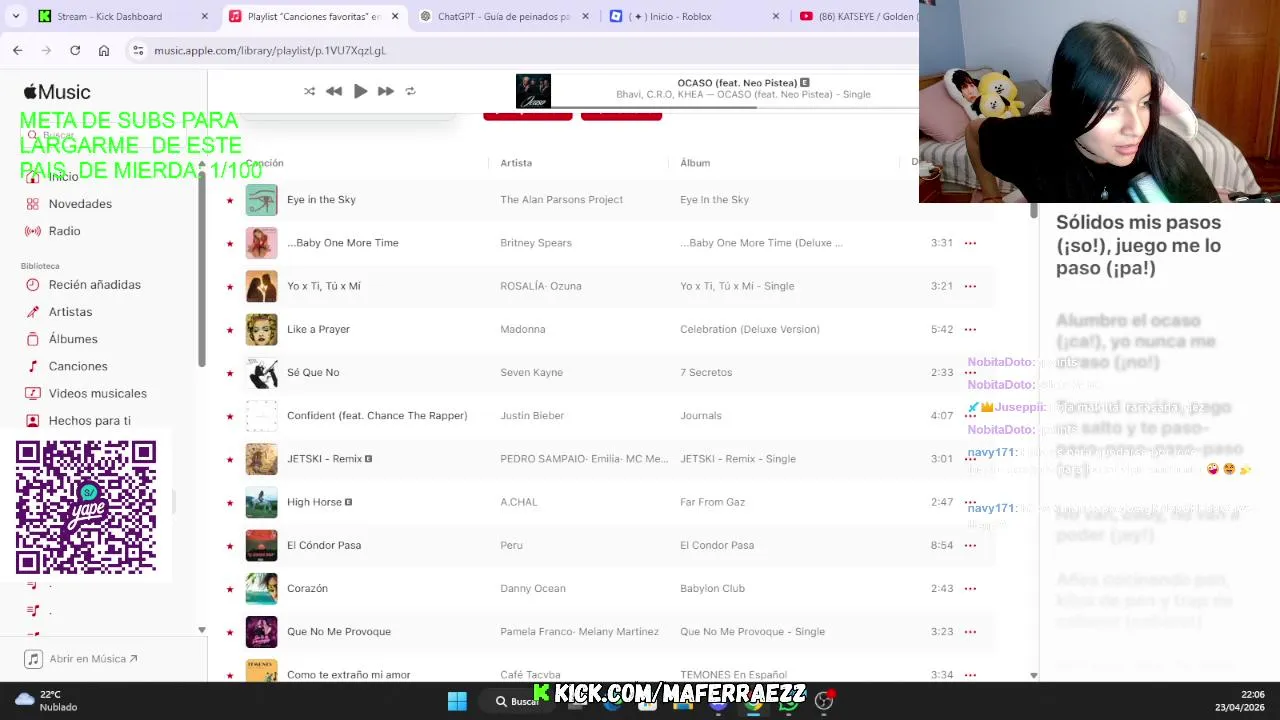Open the OCASO album artwork thumbnail
The image size is (1280, 720).
(533, 91)
